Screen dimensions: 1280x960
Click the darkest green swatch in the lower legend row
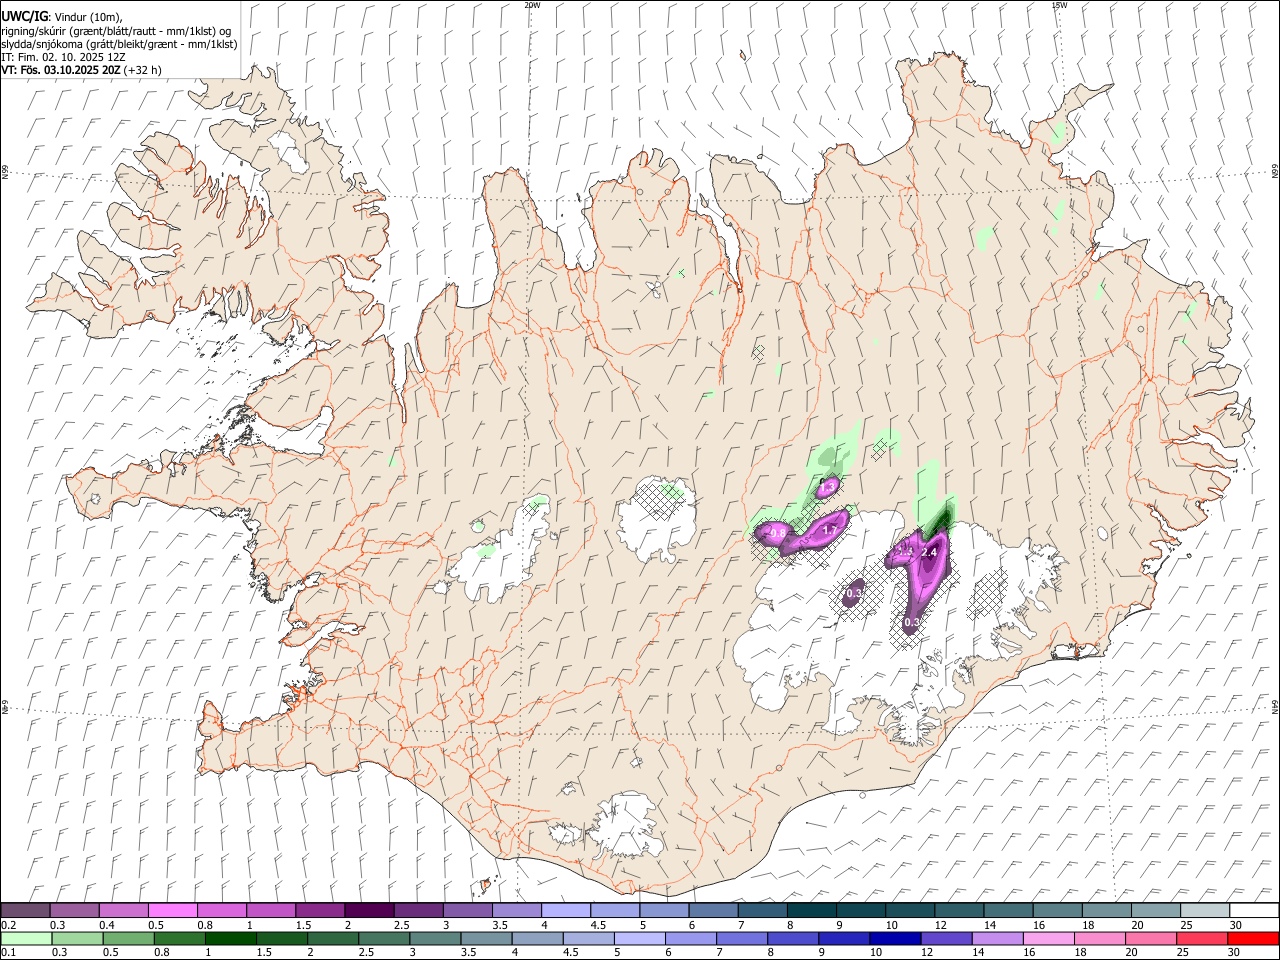(x=229, y=938)
